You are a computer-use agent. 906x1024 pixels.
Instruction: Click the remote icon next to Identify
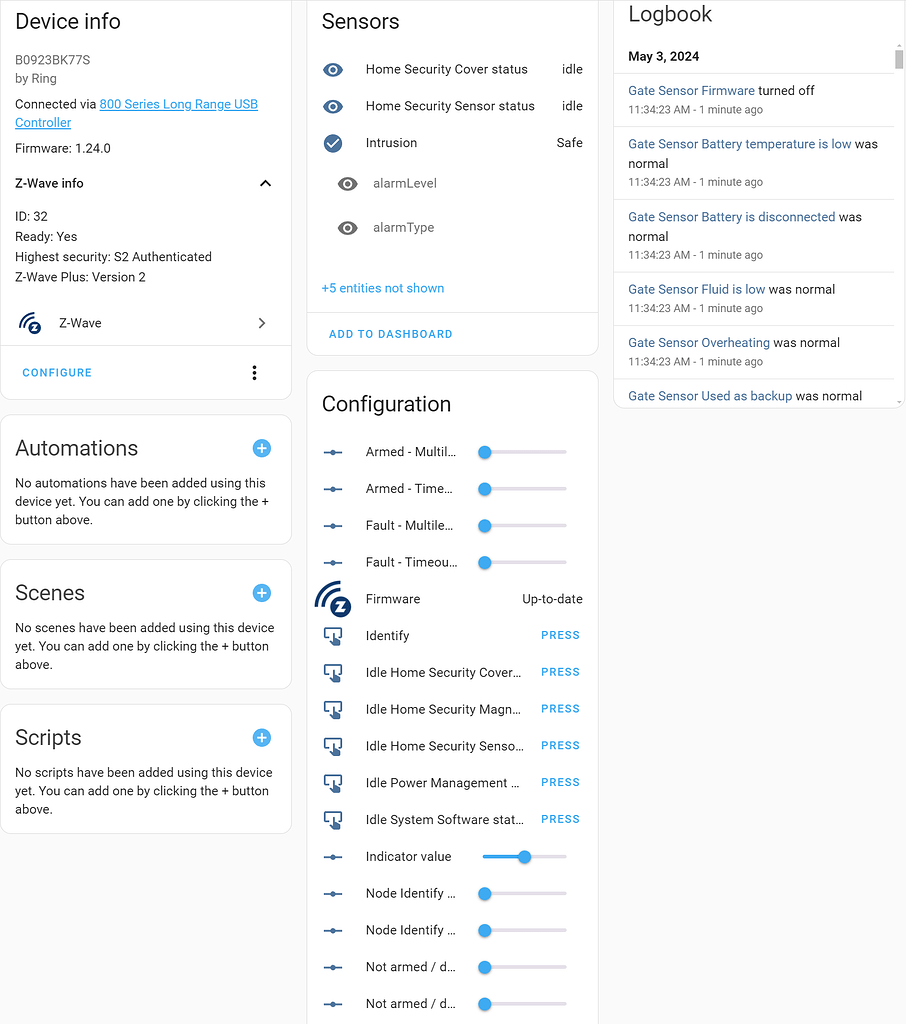[x=332, y=635]
